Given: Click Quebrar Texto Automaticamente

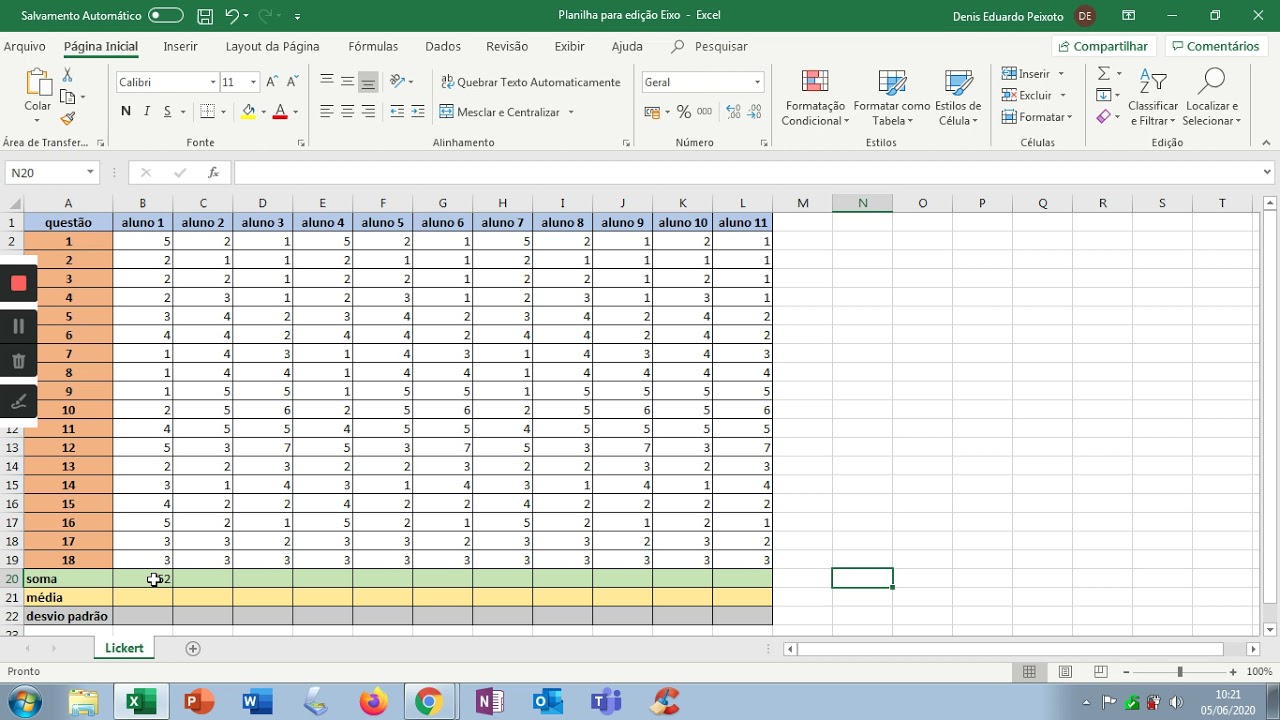Looking at the screenshot, I should (530, 82).
